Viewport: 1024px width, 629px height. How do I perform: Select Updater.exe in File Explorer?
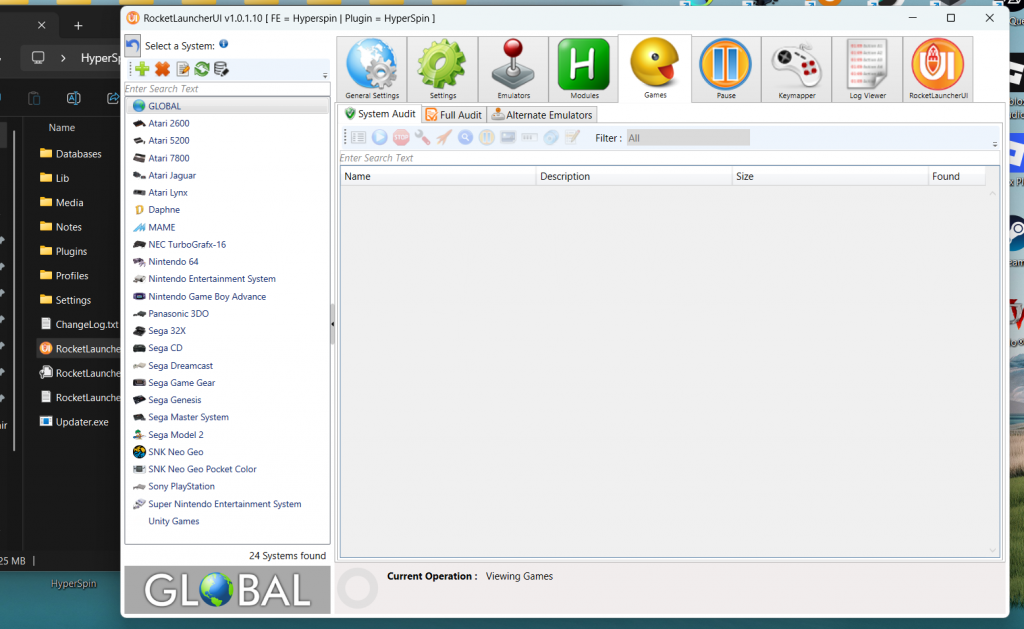74,422
